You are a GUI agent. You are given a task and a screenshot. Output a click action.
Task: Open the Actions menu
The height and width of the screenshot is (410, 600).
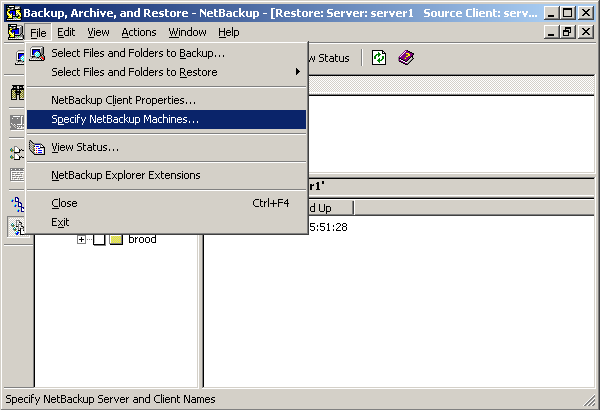pyautogui.click(x=139, y=33)
